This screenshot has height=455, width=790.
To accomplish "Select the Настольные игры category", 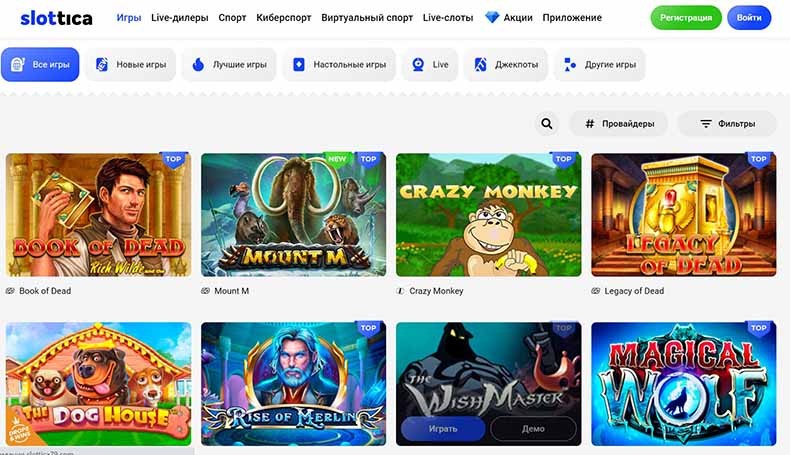I will click(x=339, y=64).
